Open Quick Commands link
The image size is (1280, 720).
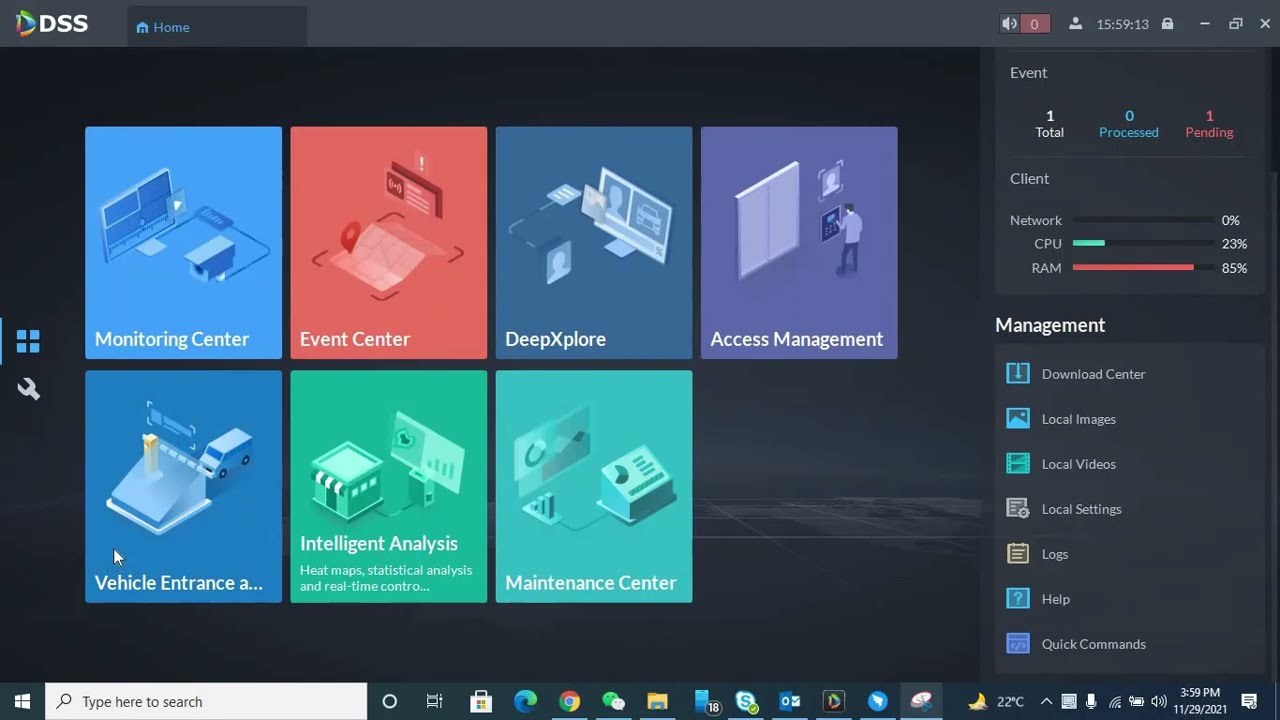(1093, 644)
